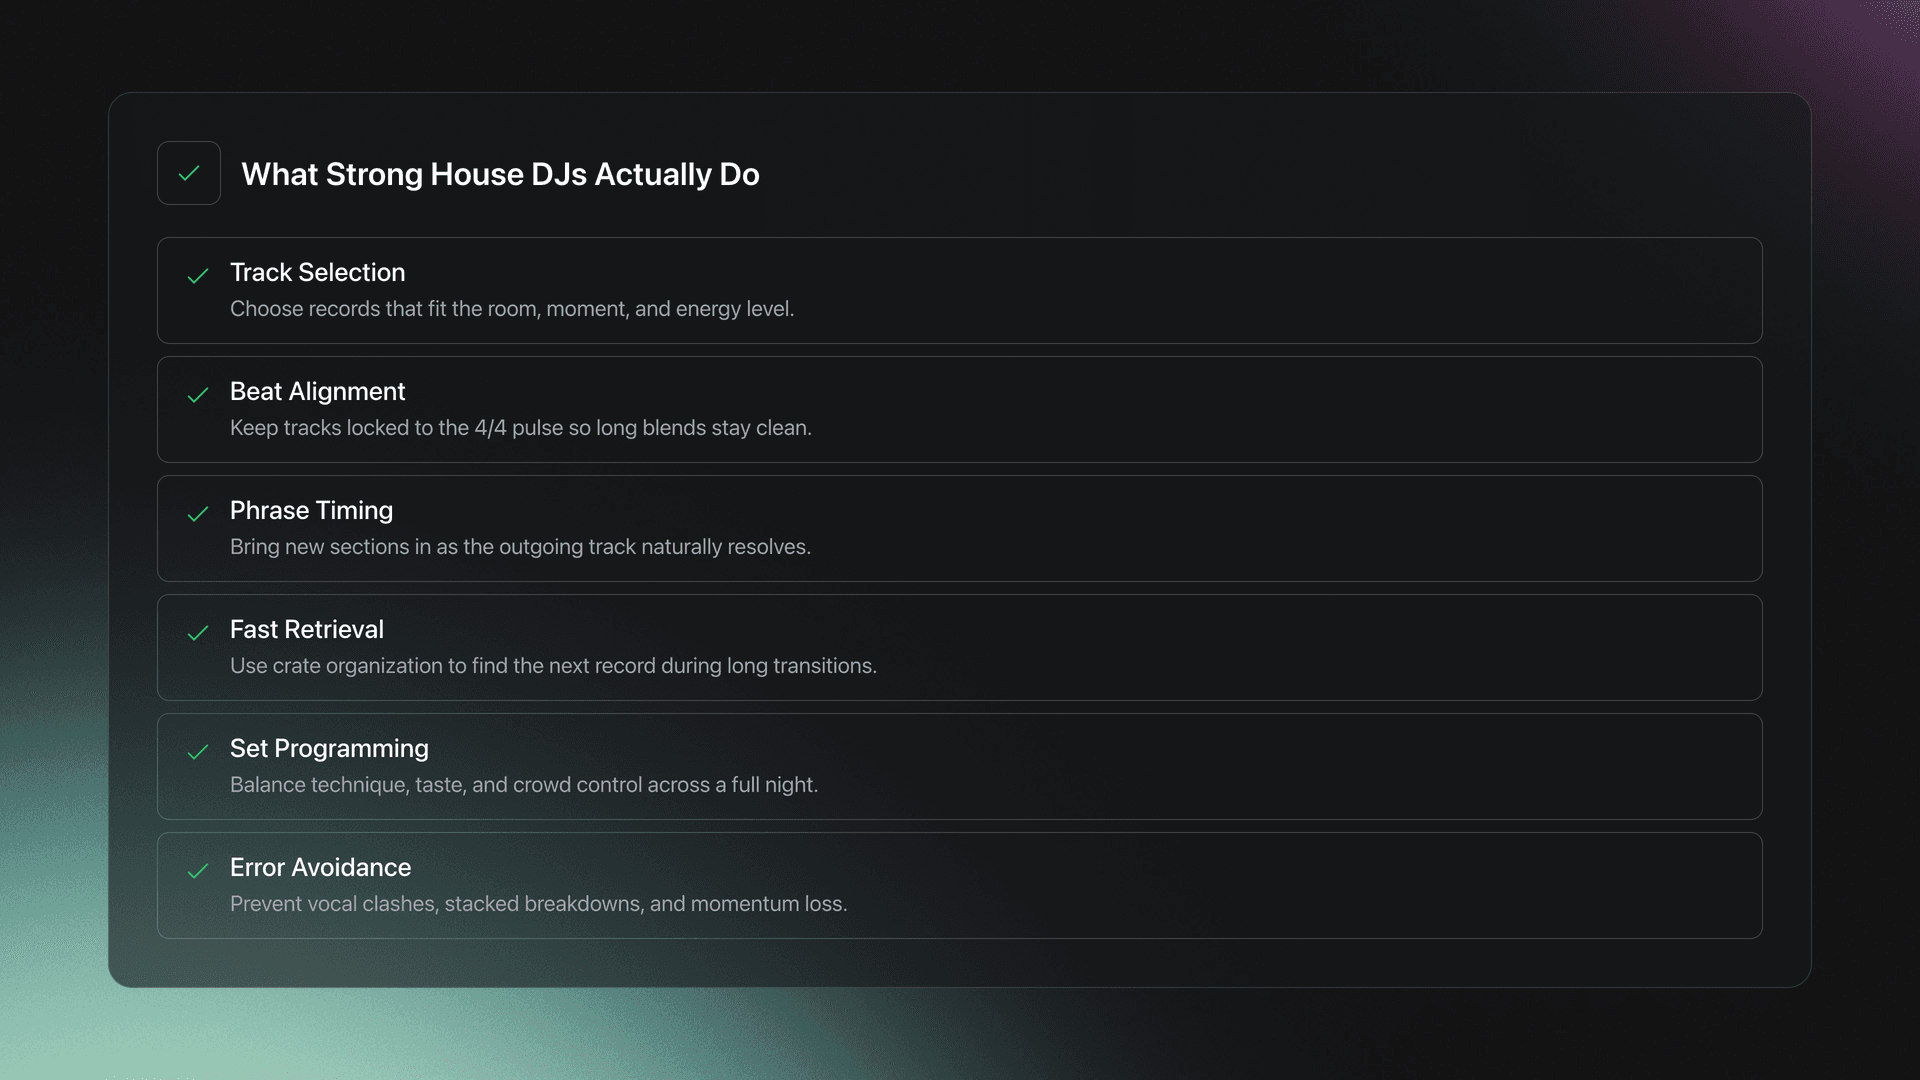Select the Fast Retrieval card panel
1920x1080 pixels.
[x=960, y=647]
